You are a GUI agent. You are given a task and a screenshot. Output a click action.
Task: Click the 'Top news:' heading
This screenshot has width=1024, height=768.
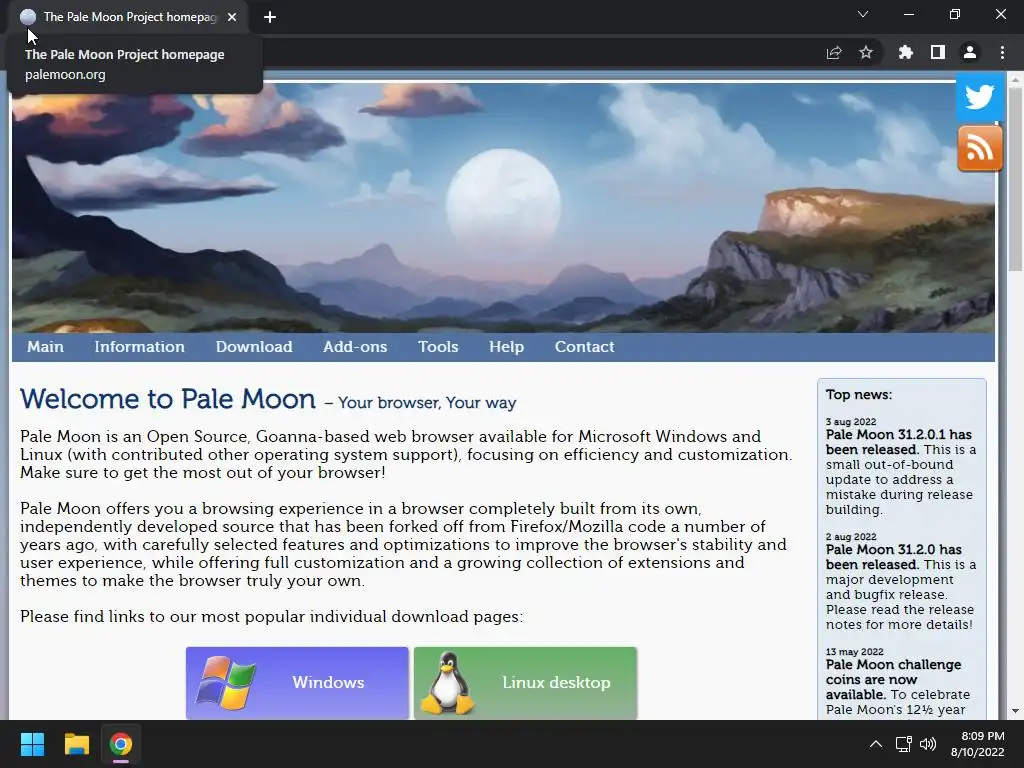[x=859, y=394]
